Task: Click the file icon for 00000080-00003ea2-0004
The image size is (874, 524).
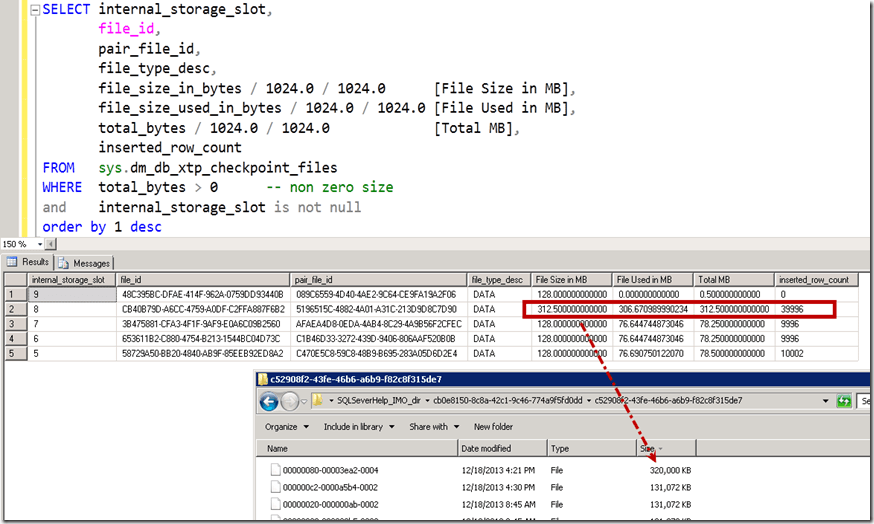Action: (x=275, y=468)
